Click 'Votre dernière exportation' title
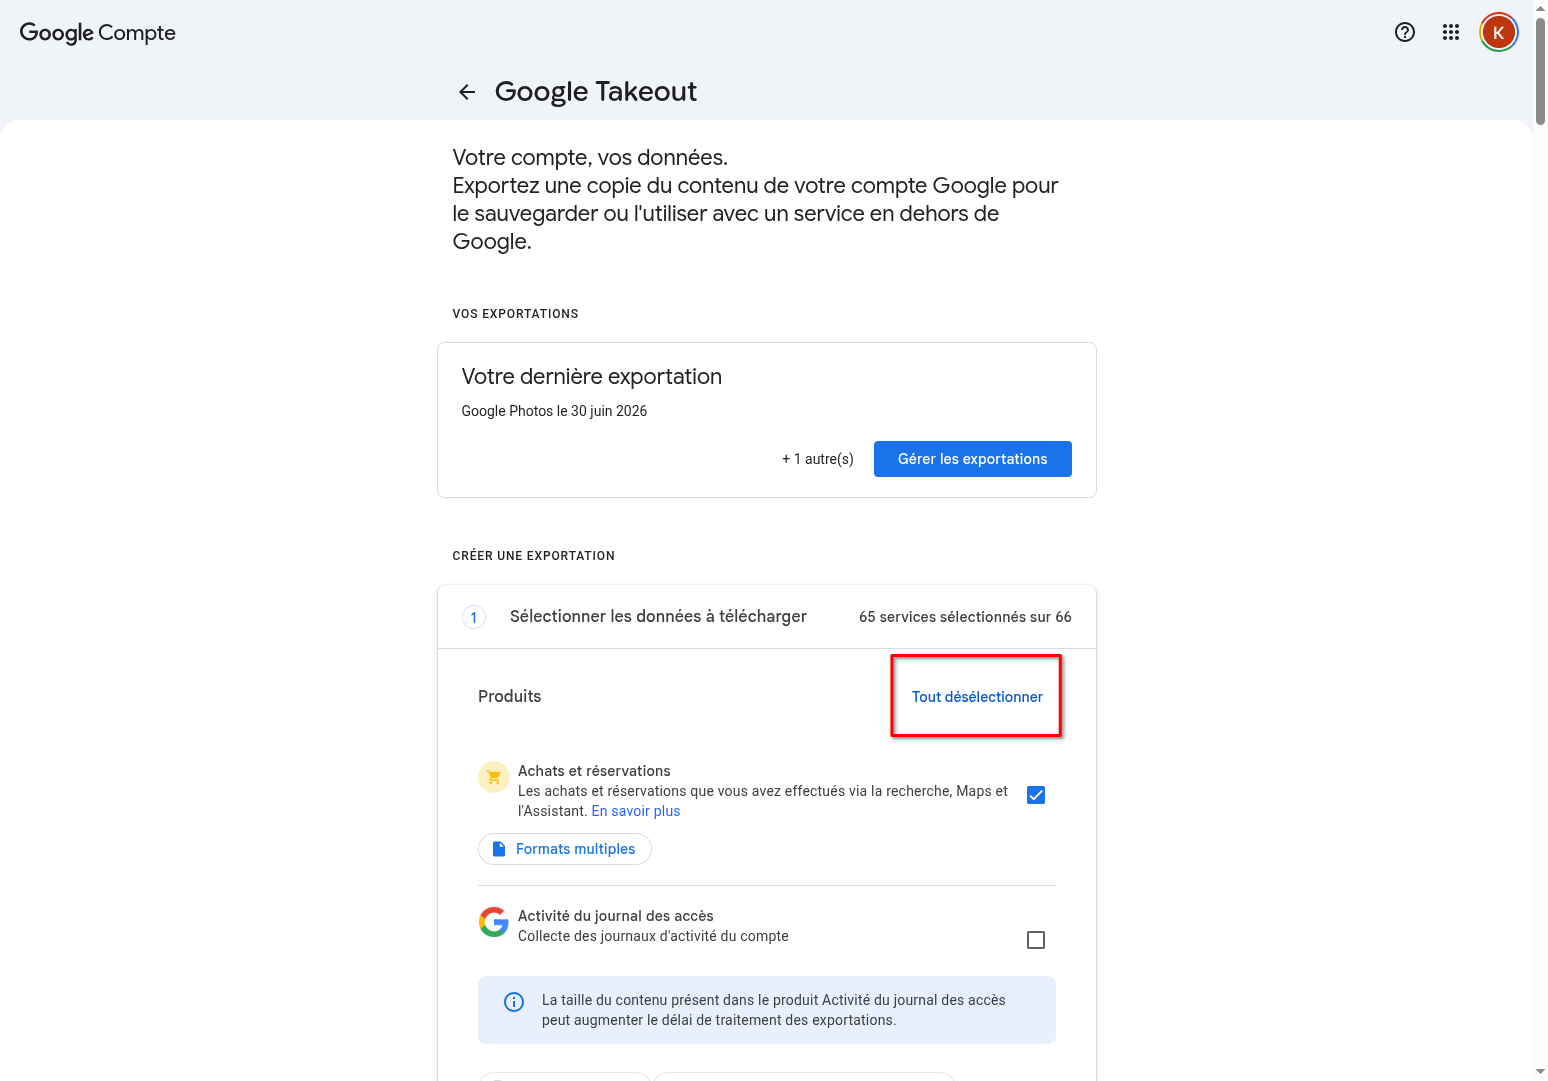The height and width of the screenshot is (1081, 1548). click(x=592, y=377)
